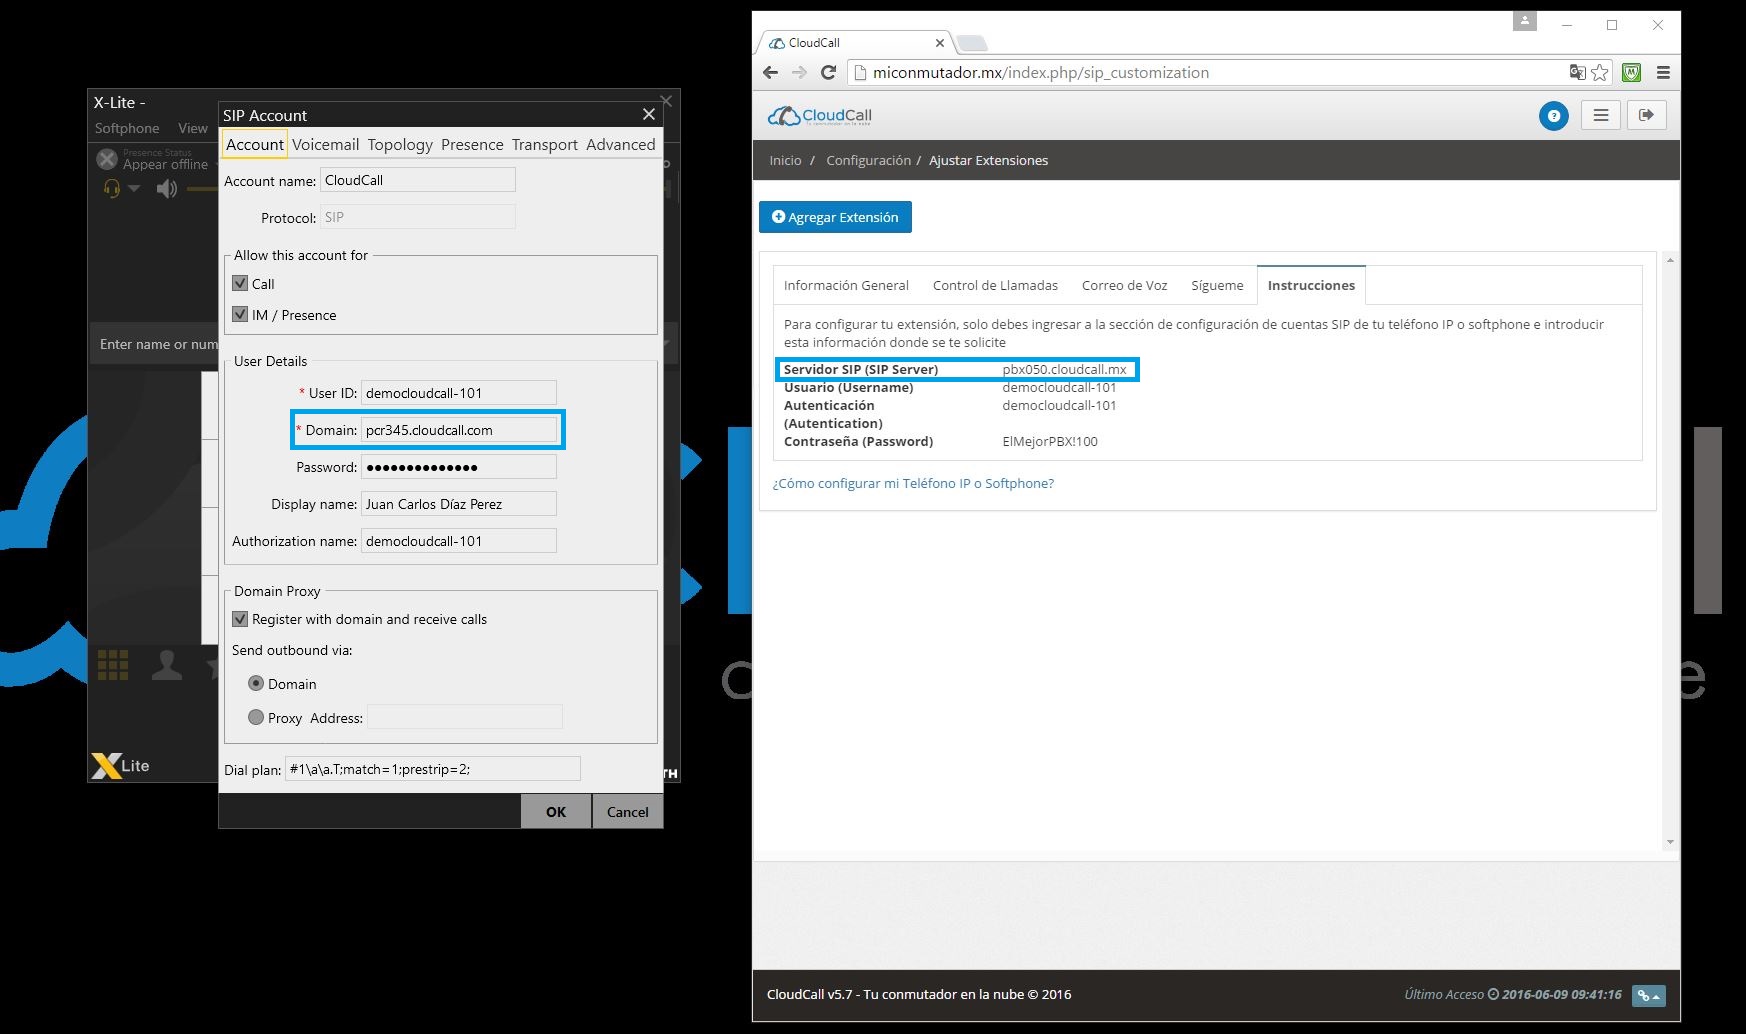Click the pbx050.cloudcall.mx SIP server value
This screenshot has height=1034, width=1746.
[1064, 369]
